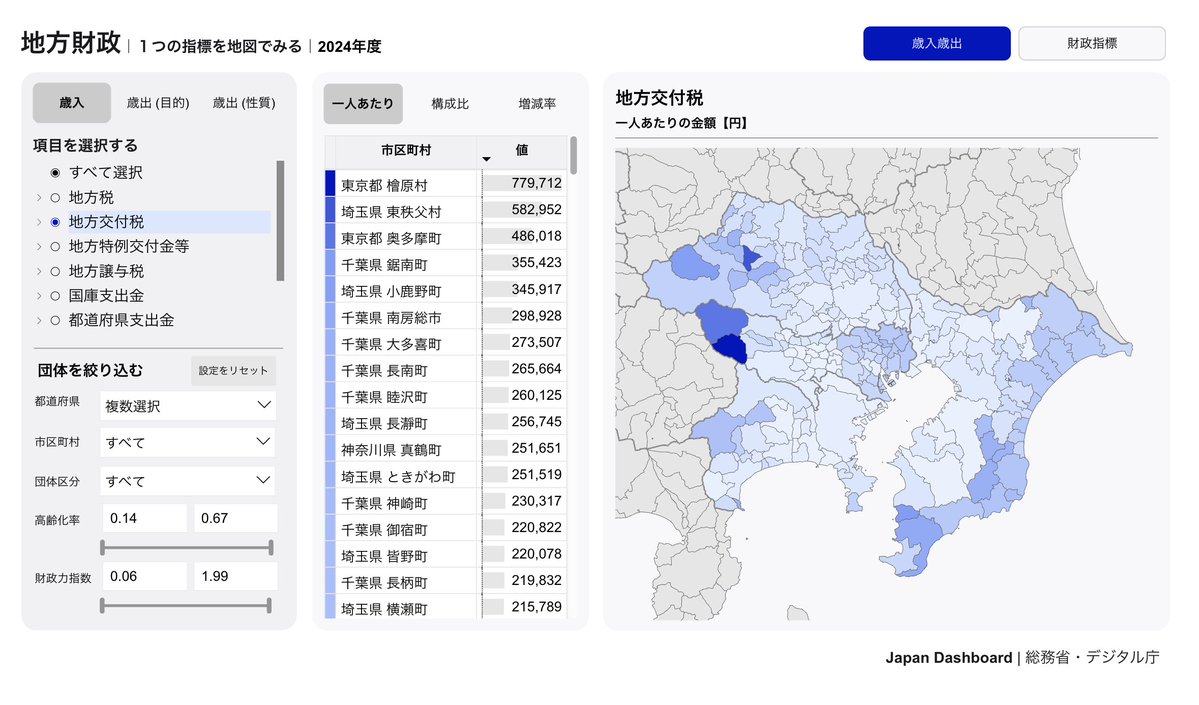Screen dimensions: 1199x705
Task: Select the 埼玉県 横瀬町 row
Action: 446,608
